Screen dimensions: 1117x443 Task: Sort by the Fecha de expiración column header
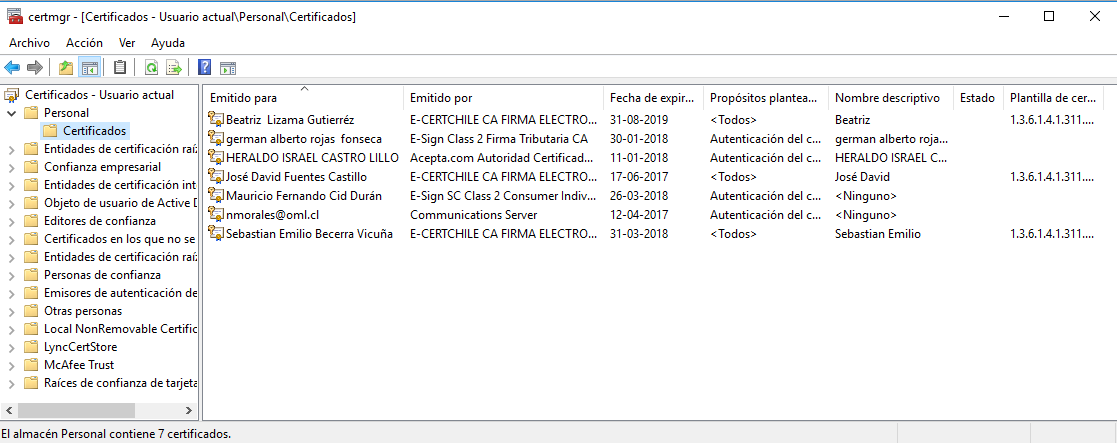coord(651,98)
